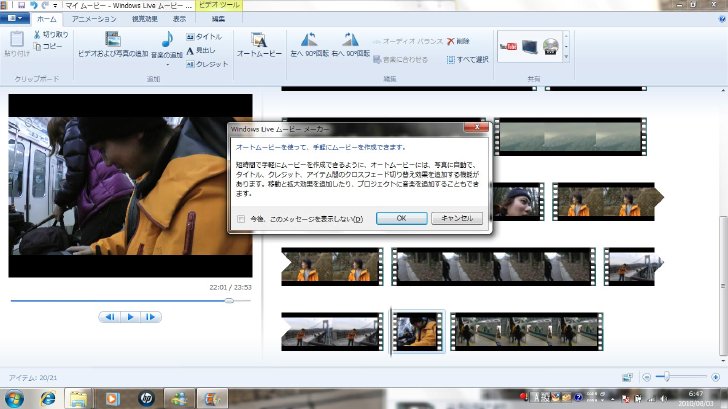728x409 pixels.
Task: Zoom out the timeline with minus
Action: click(647, 377)
